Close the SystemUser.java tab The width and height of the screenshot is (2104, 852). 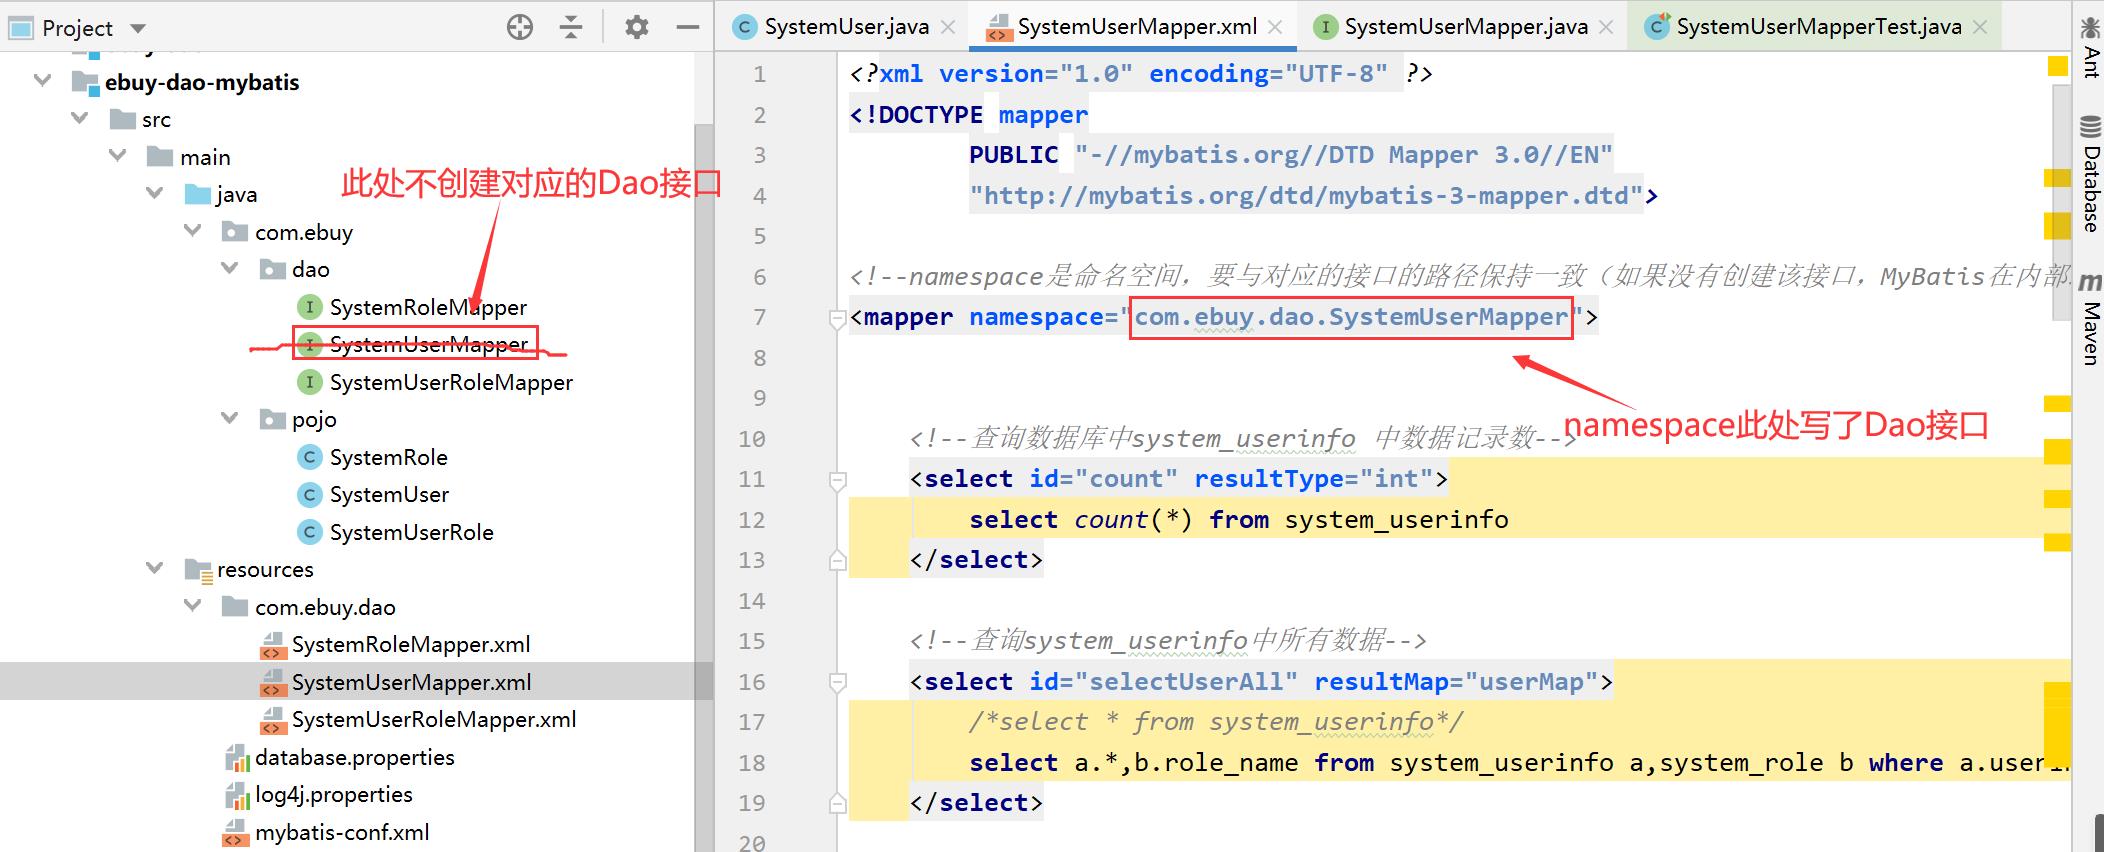click(948, 28)
